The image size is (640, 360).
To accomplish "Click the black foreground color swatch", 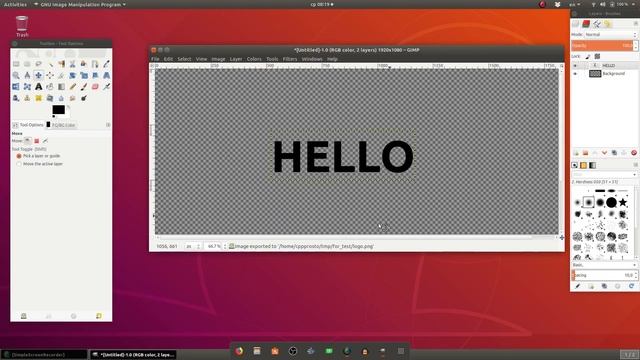I will pyautogui.click(x=58, y=109).
